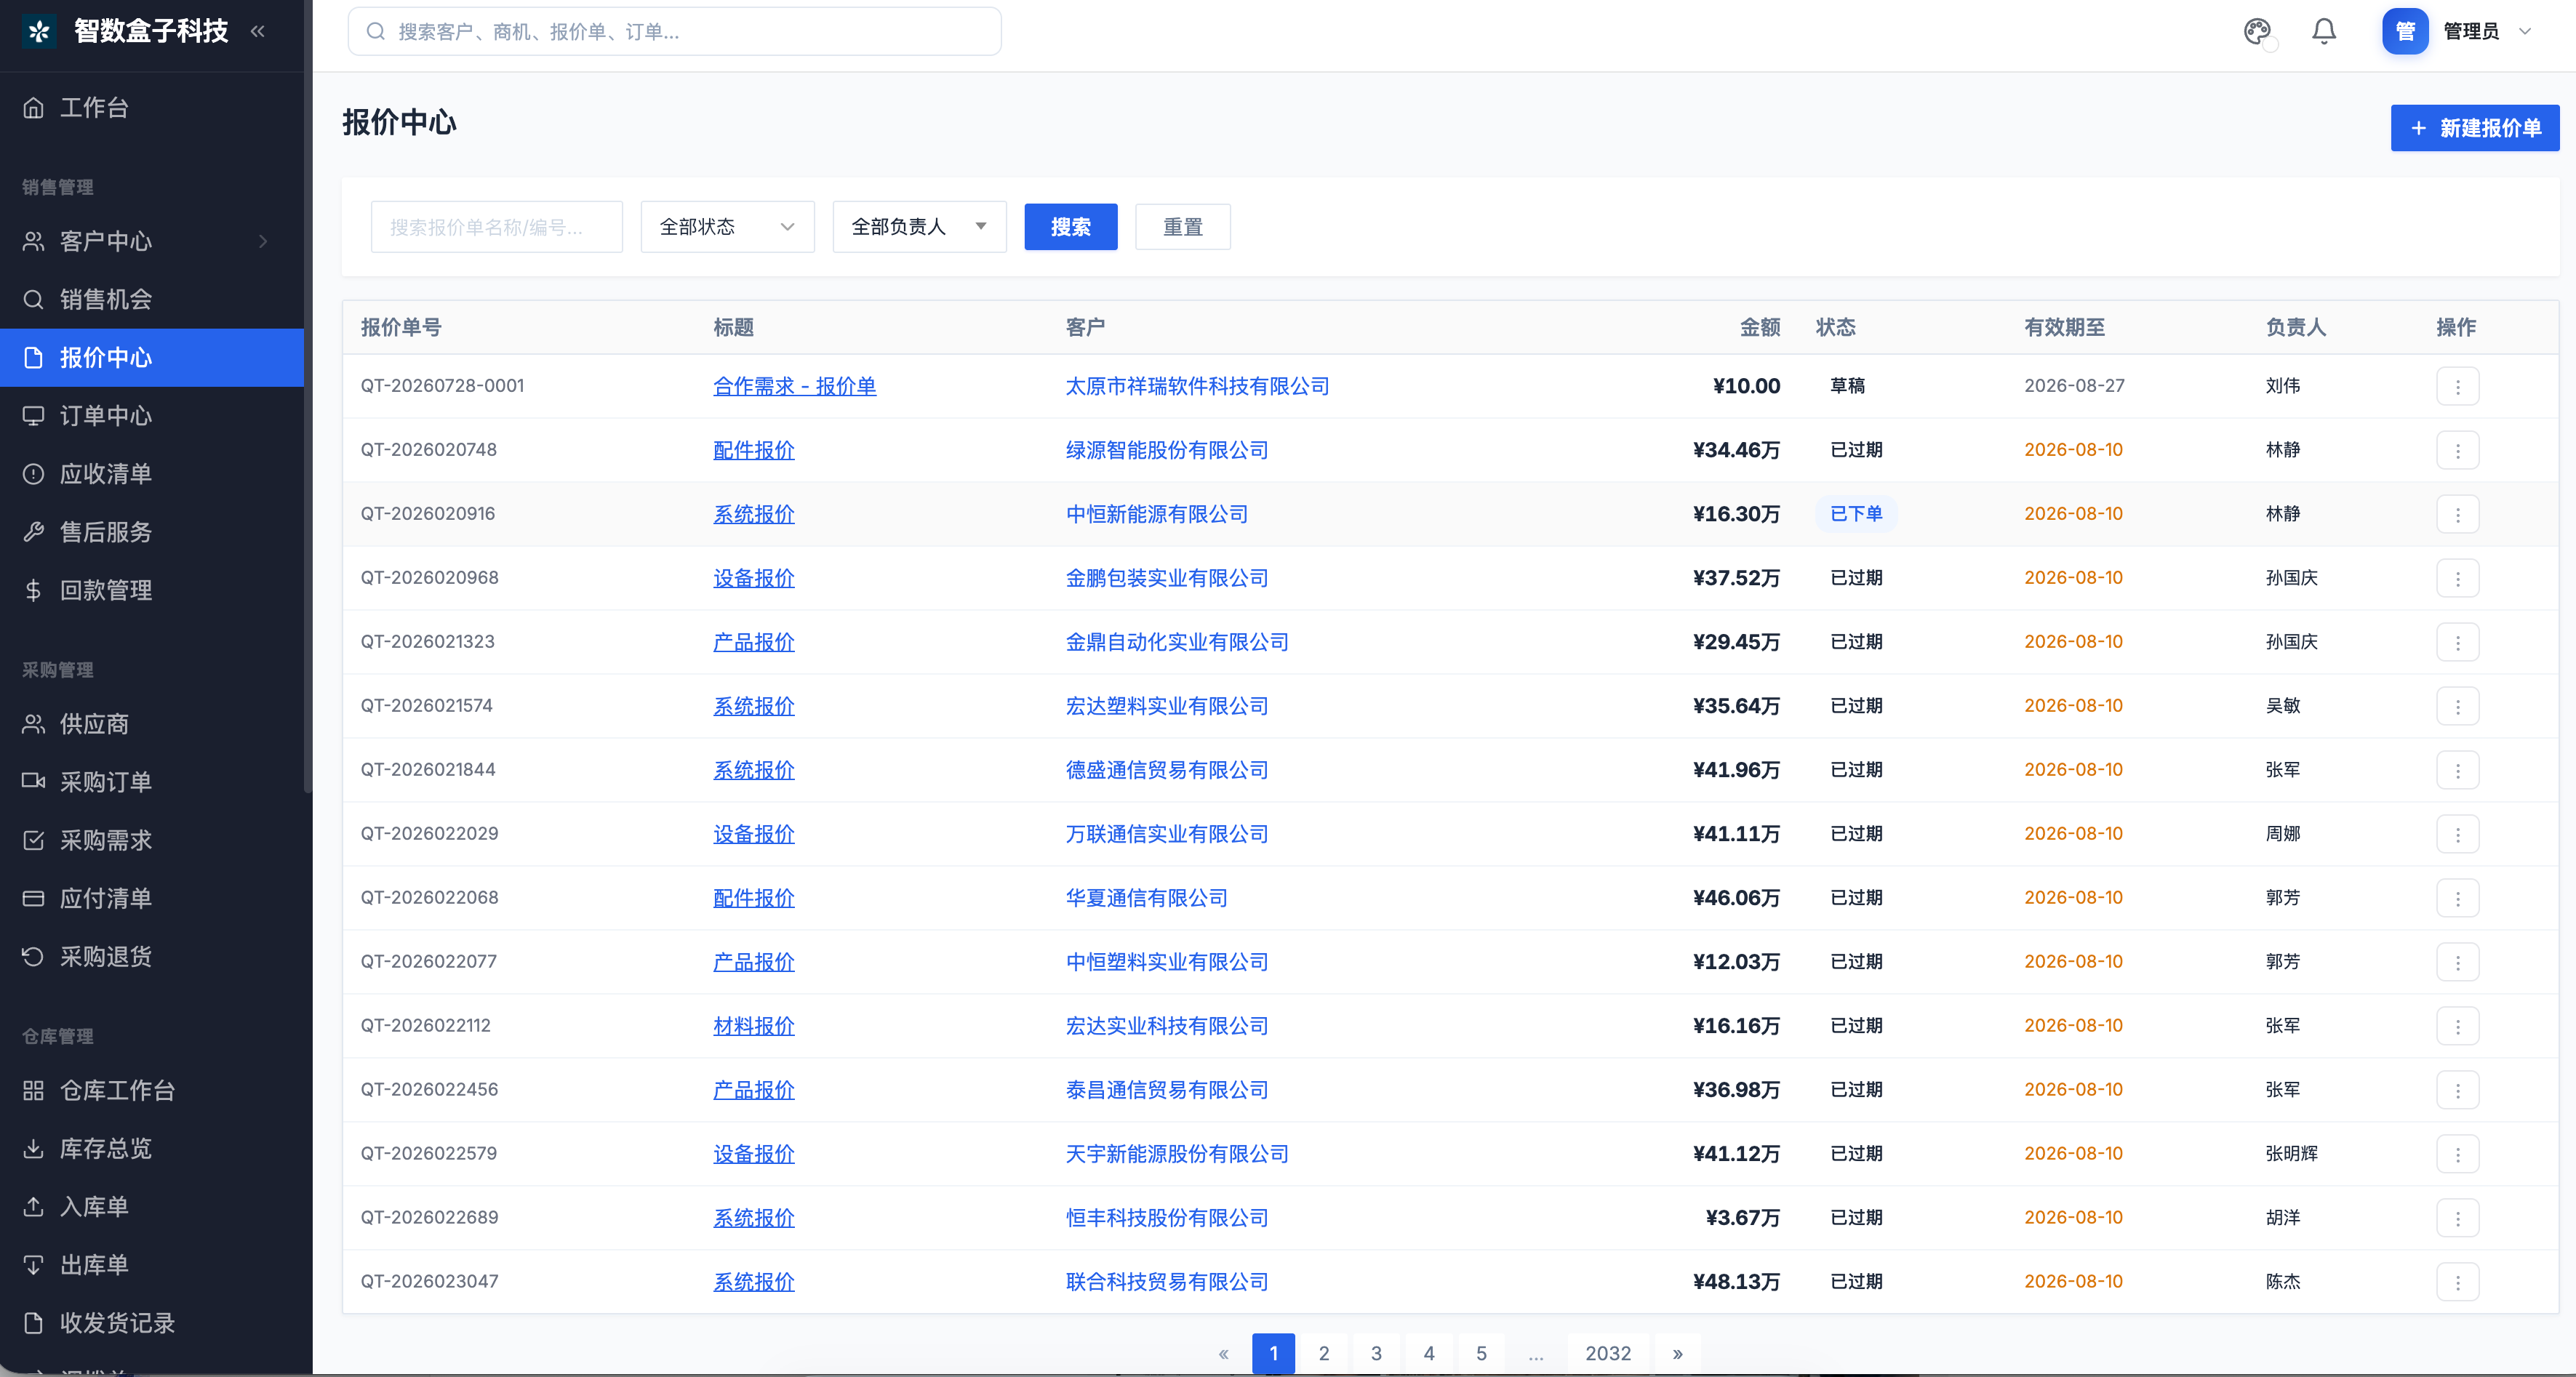Jump to last page 2032
The width and height of the screenshot is (2576, 1377).
[x=1607, y=1353]
